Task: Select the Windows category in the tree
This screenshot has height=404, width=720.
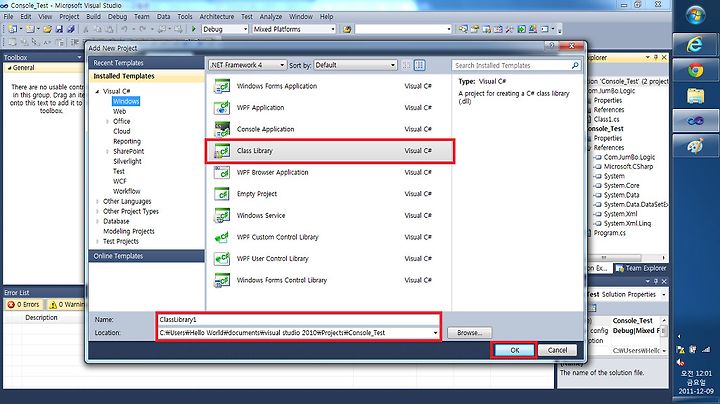Action: (126, 101)
